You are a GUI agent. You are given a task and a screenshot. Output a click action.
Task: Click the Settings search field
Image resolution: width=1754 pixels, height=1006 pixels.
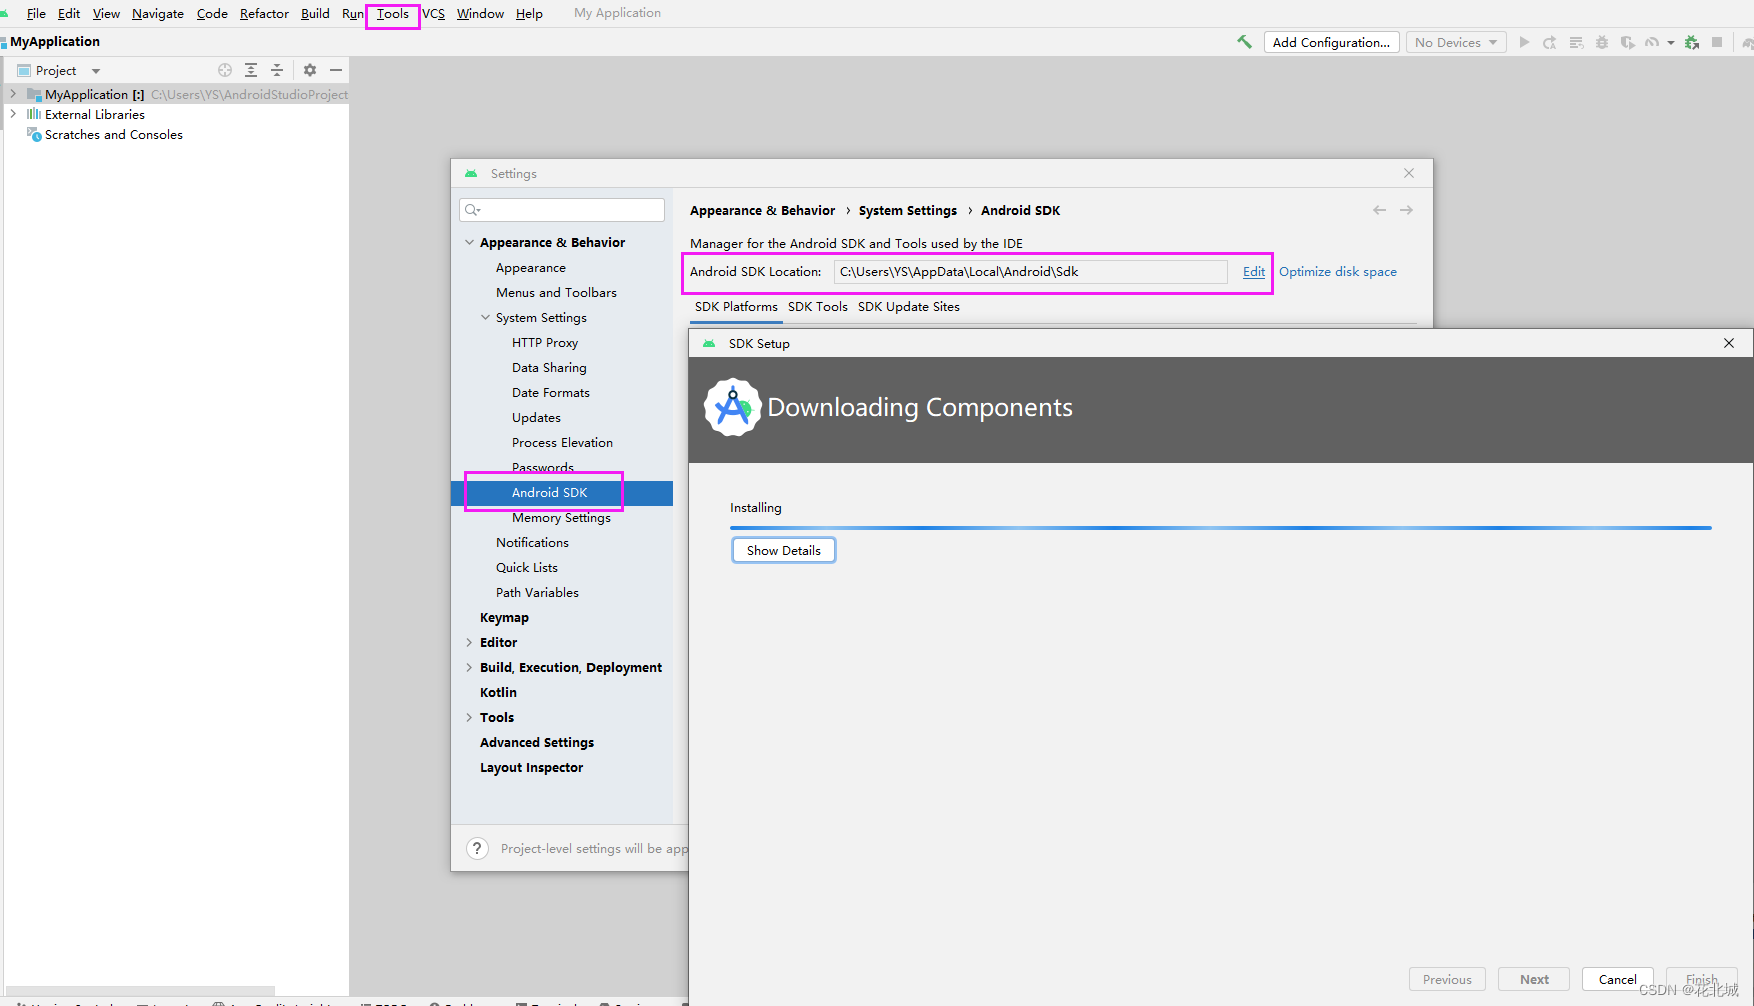(562, 210)
